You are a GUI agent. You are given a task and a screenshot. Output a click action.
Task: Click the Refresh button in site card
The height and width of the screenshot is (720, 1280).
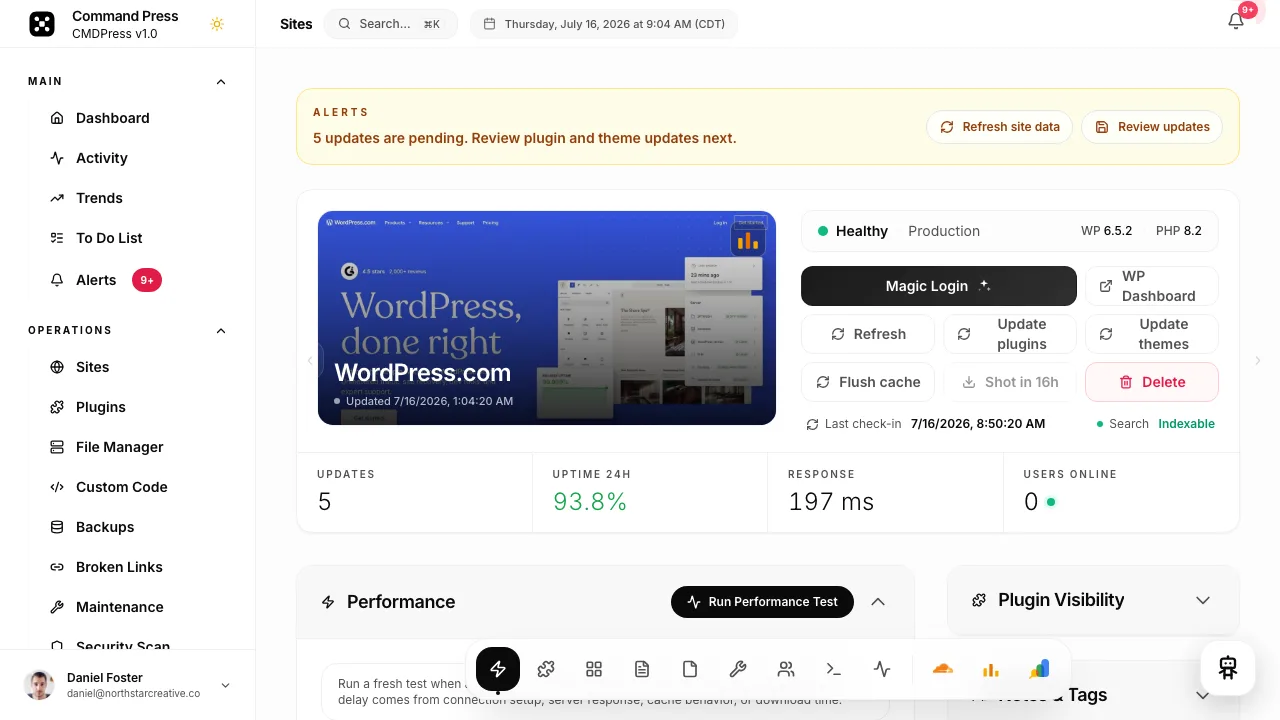pos(868,334)
